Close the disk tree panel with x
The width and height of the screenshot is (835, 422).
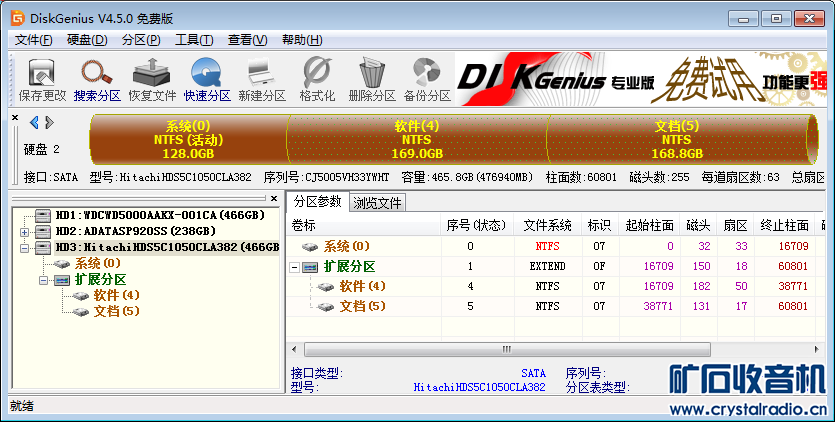(x=274, y=198)
